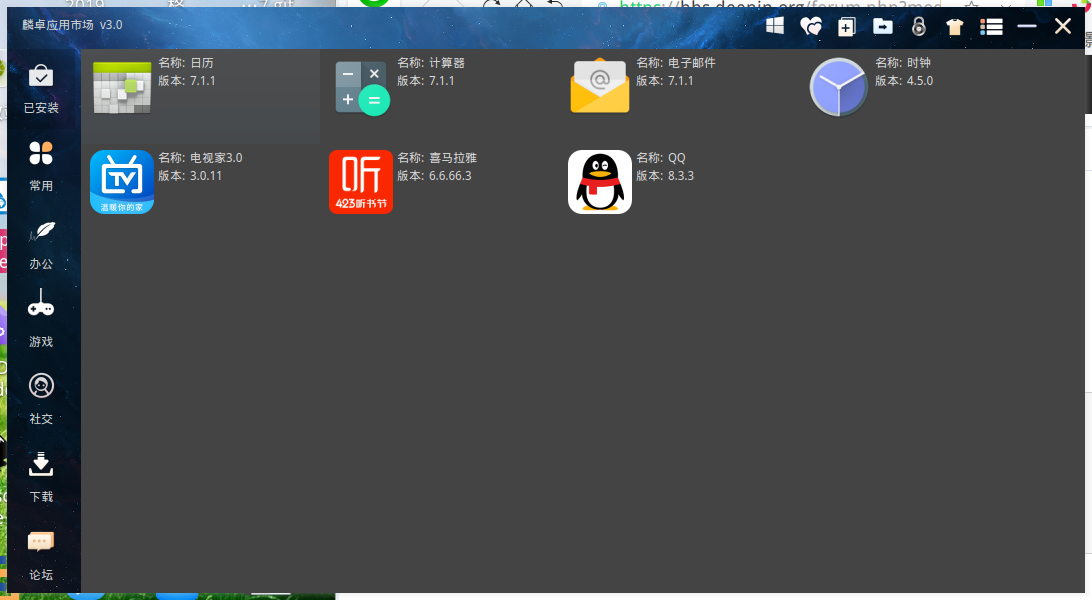Screen dimensions: 1092x600
Task: Open the list menu icon in title bar
Action: click(x=991, y=26)
